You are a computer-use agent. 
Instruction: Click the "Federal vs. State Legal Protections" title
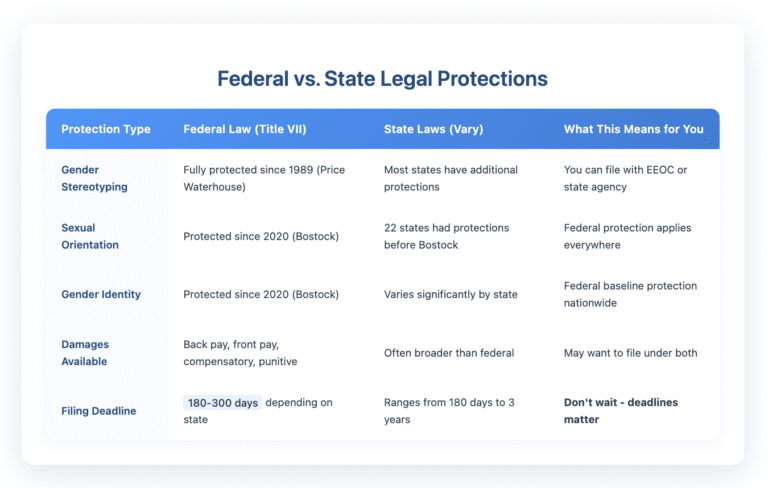pyautogui.click(x=383, y=77)
